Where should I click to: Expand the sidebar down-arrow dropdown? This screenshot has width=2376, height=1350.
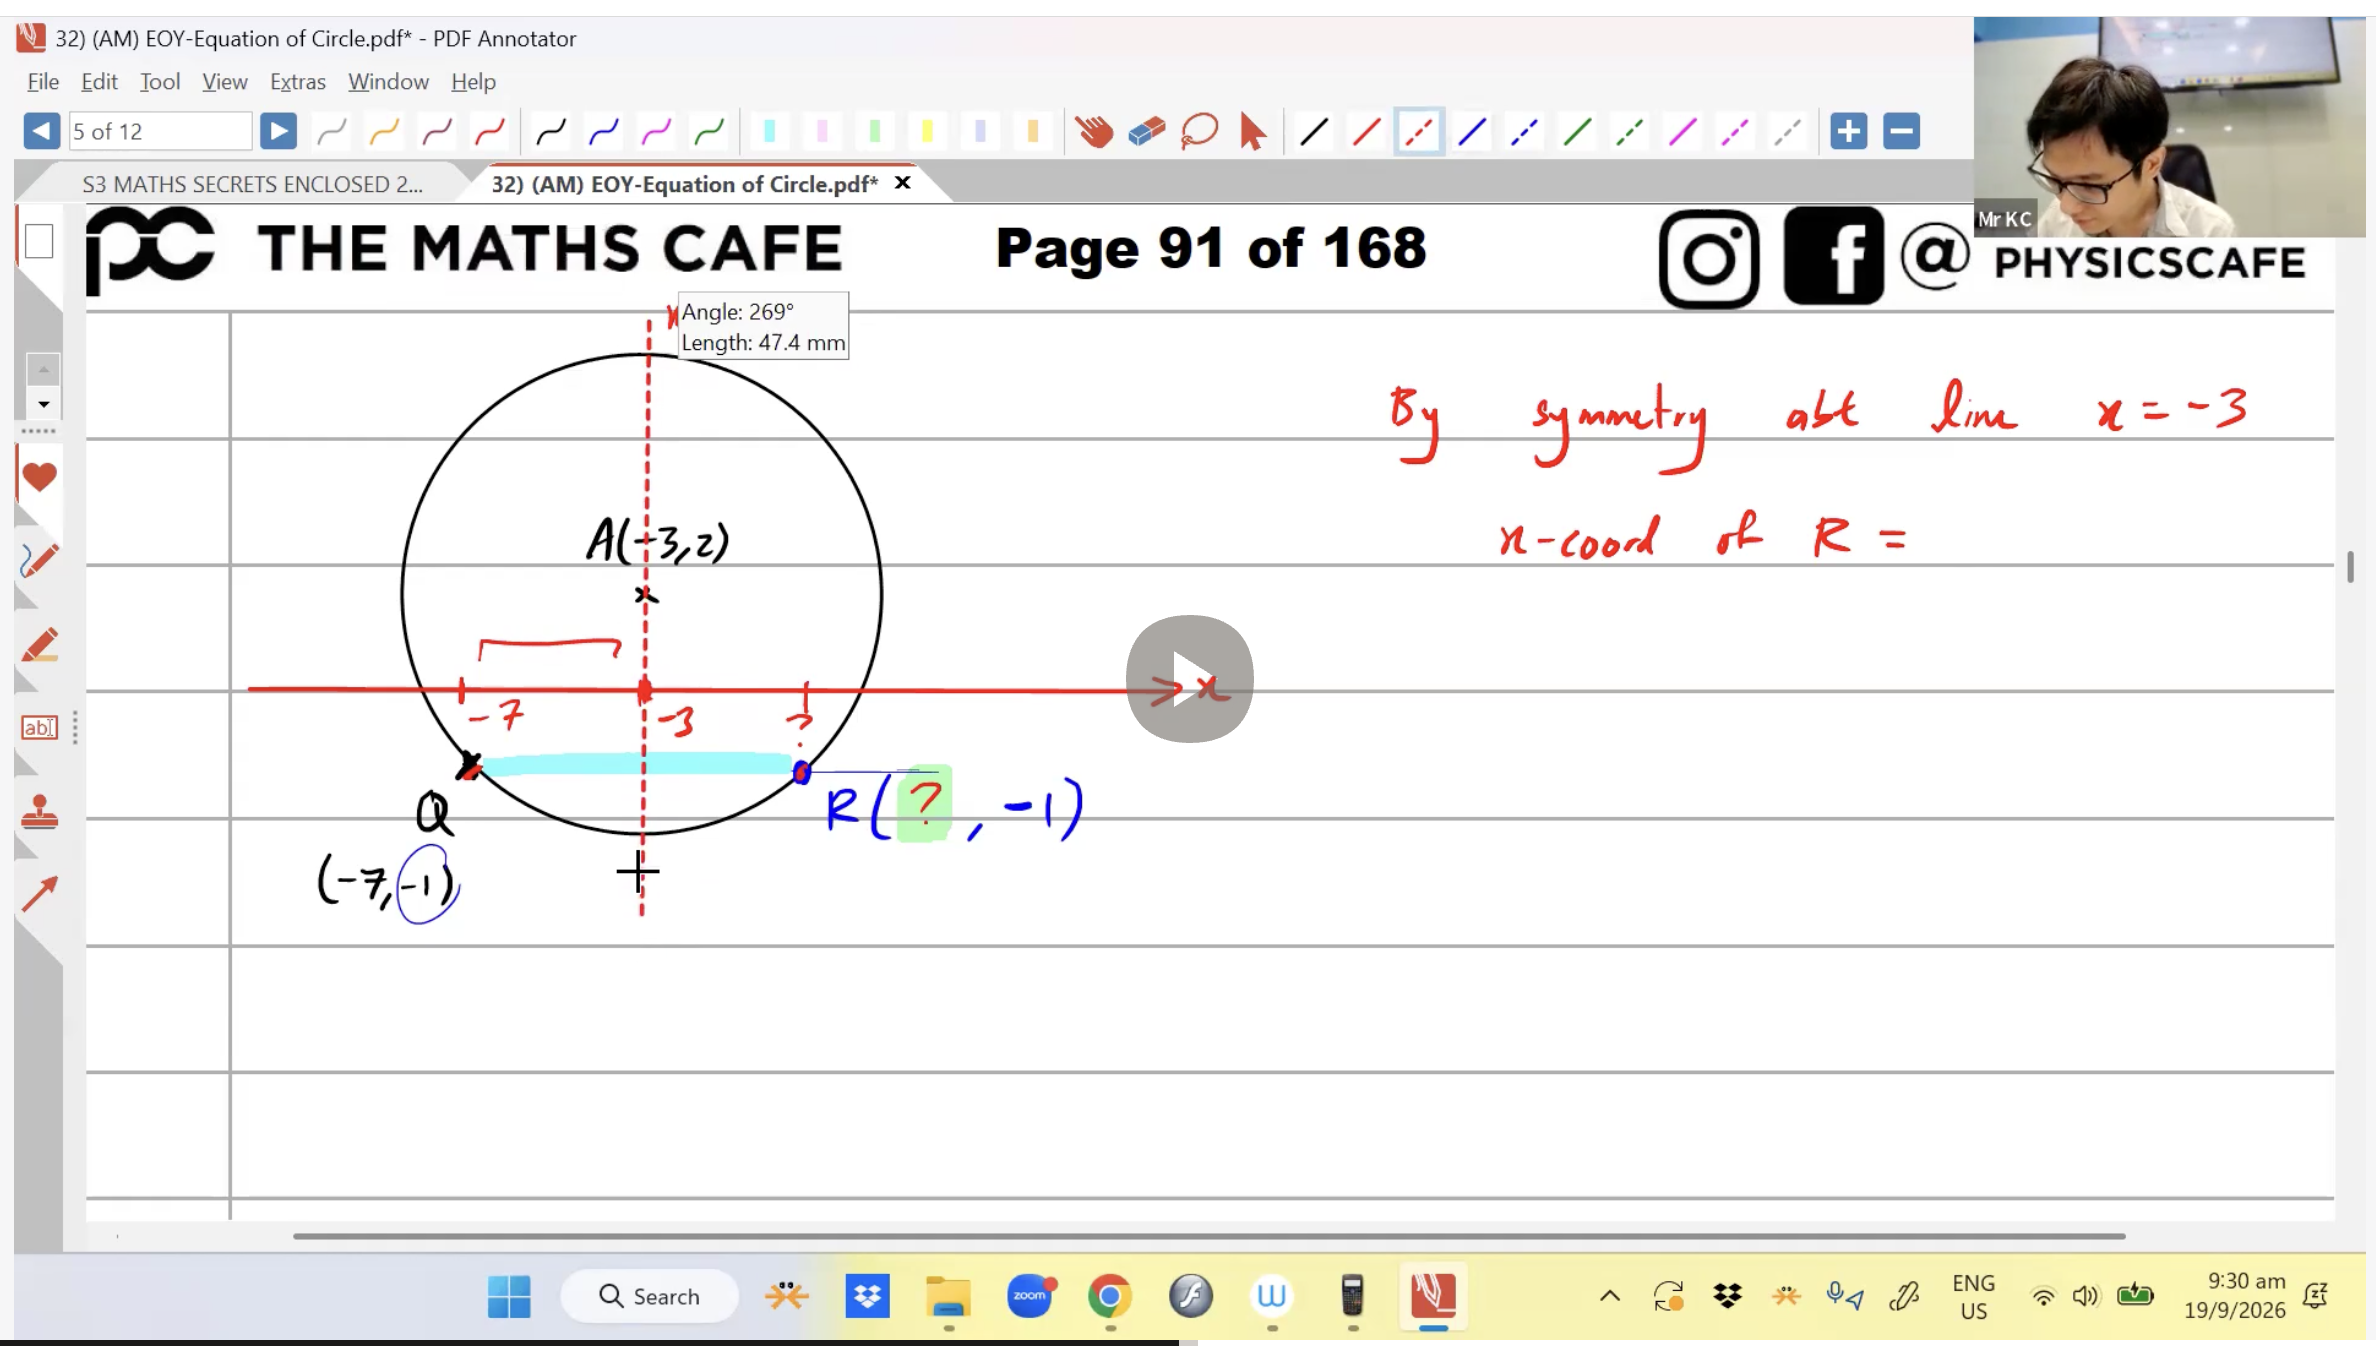click(x=43, y=404)
